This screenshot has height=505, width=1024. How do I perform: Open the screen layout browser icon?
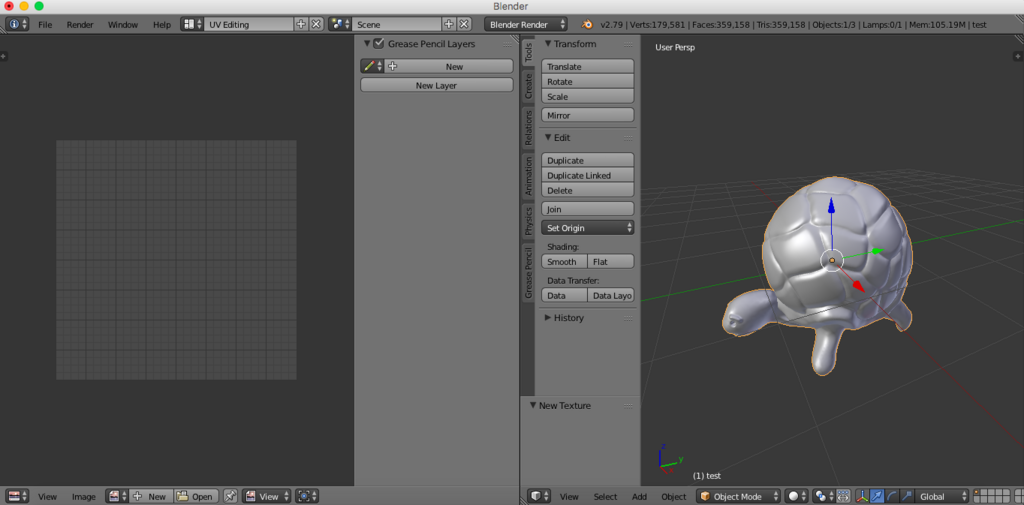click(x=192, y=24)
